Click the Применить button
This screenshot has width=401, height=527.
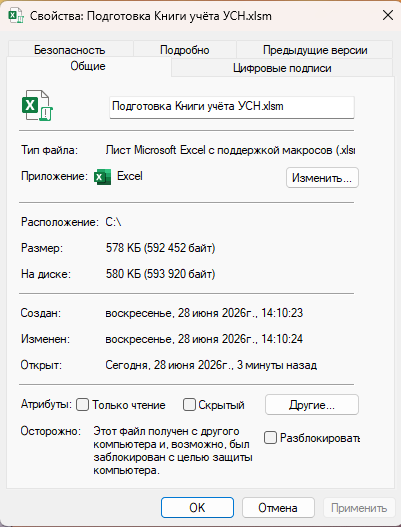[359, 508]
